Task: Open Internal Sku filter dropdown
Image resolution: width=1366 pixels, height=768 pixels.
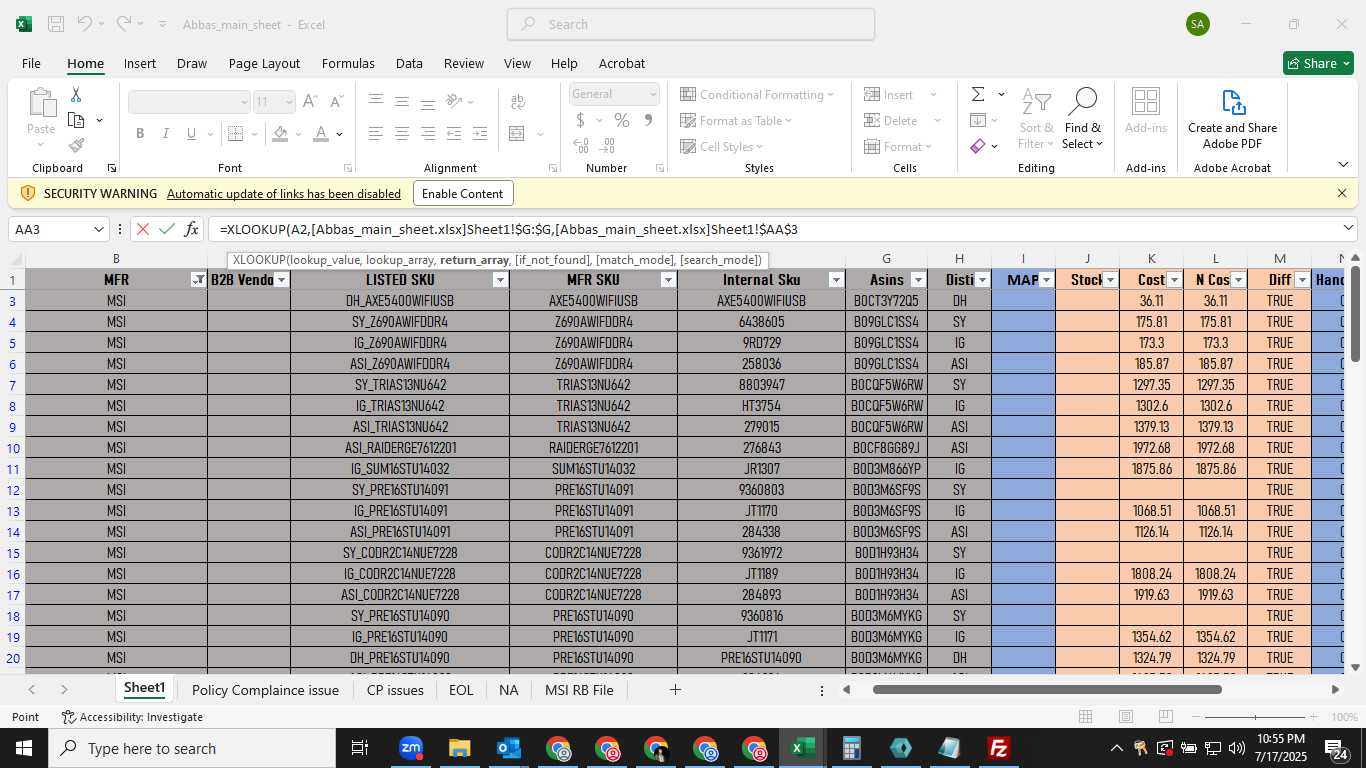Action: tap(836, 280)
